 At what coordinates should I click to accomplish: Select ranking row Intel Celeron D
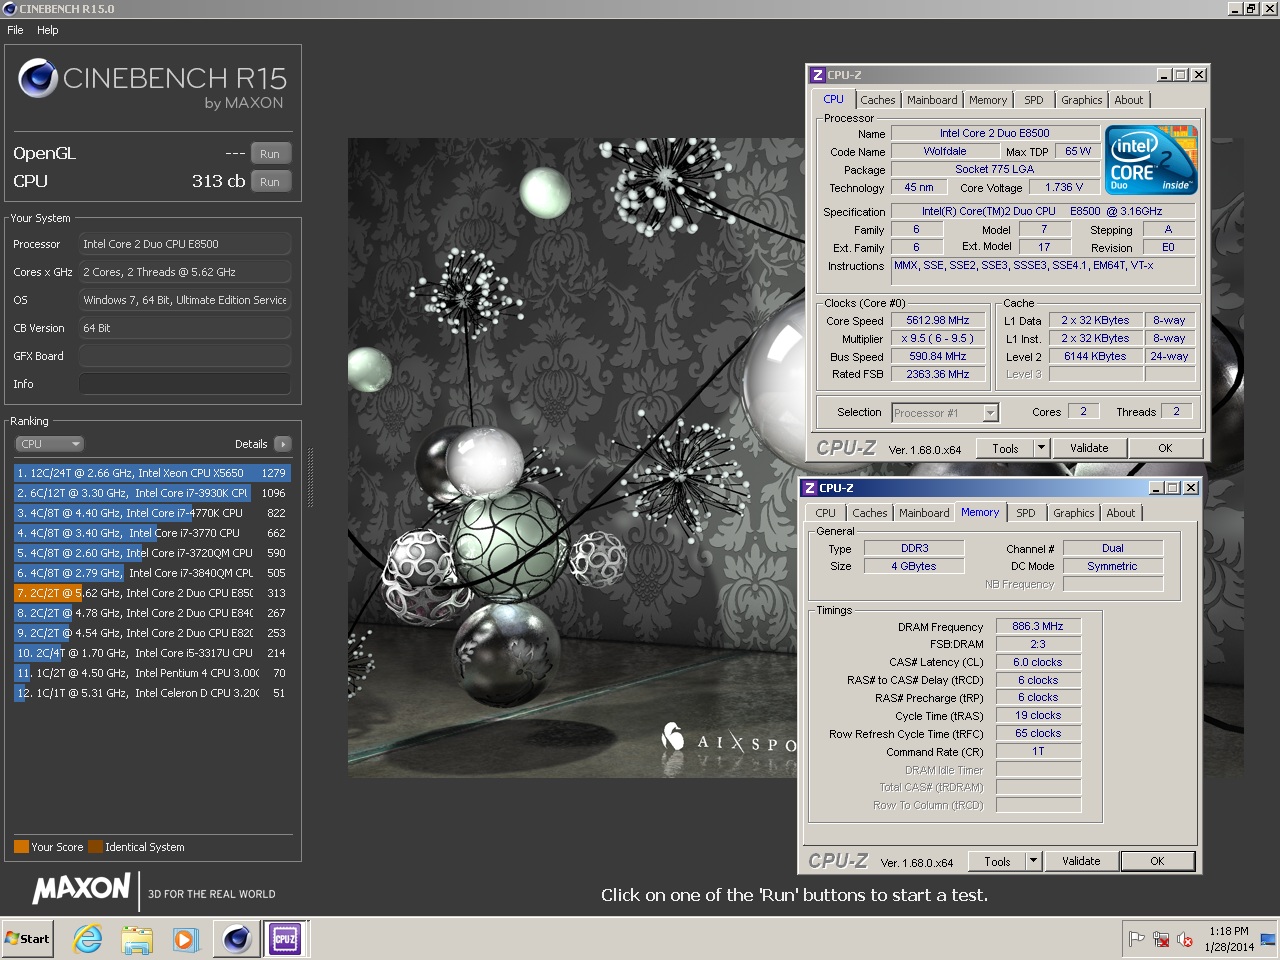click(x=152, y=693)
